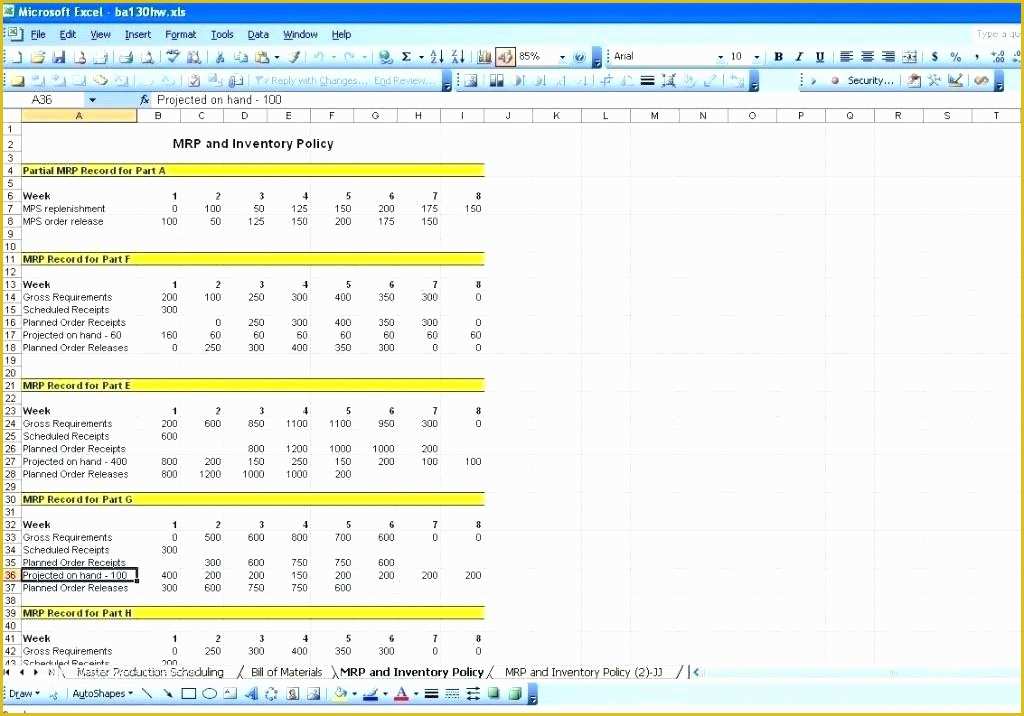Viewport: 1024px width, 716px height.
Task: Switch to Bill of Materials sheet tab
Action: pyautogui.click(x=287, y=672)
